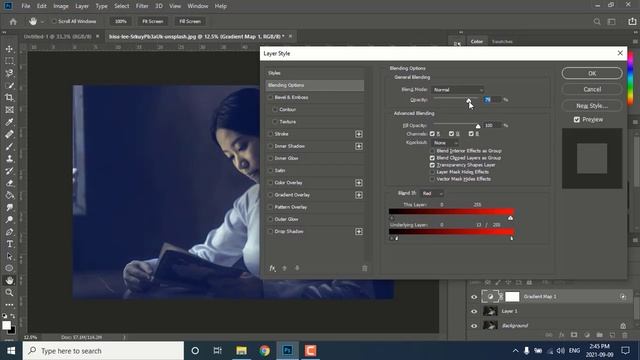Screen dimensions: 640x360
Task: Select the Crop tool
Action: [9, 98]
